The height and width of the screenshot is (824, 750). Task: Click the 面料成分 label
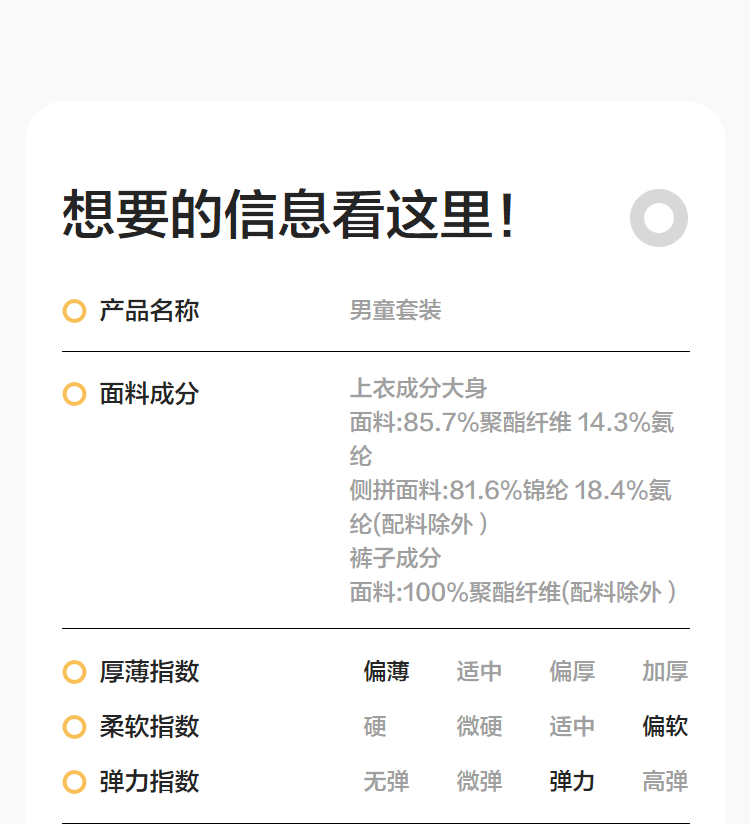click(149, 394)
